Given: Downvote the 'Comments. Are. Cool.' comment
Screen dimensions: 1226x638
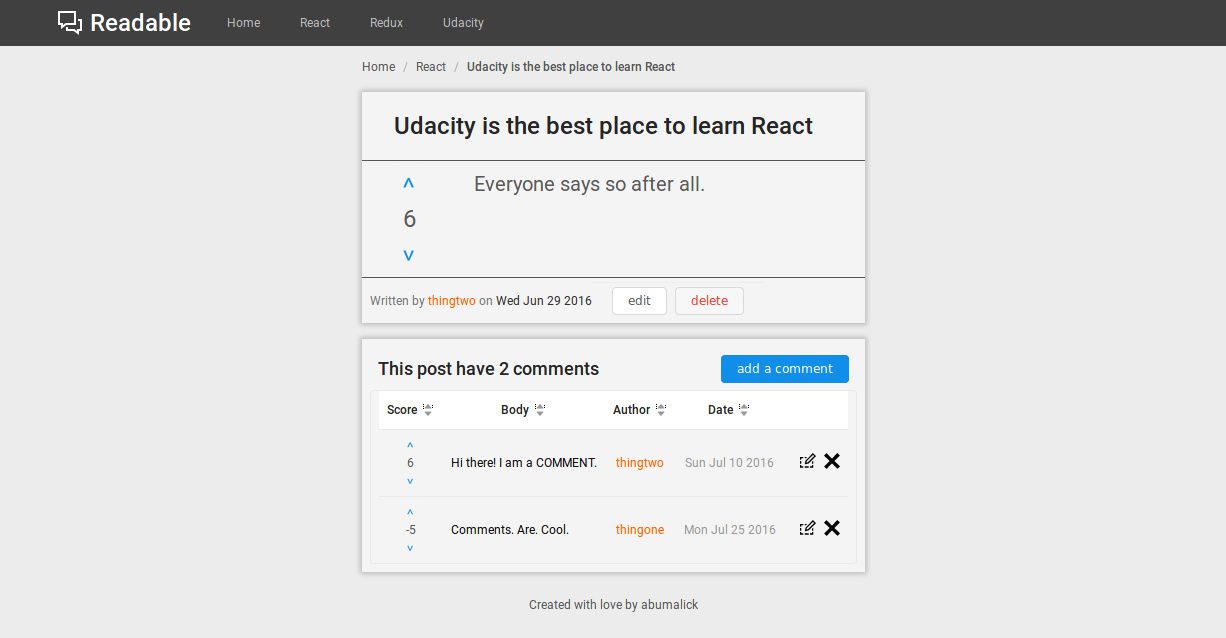Looking at the screenshot, I should pyautogui.click(x=410, y=548).
